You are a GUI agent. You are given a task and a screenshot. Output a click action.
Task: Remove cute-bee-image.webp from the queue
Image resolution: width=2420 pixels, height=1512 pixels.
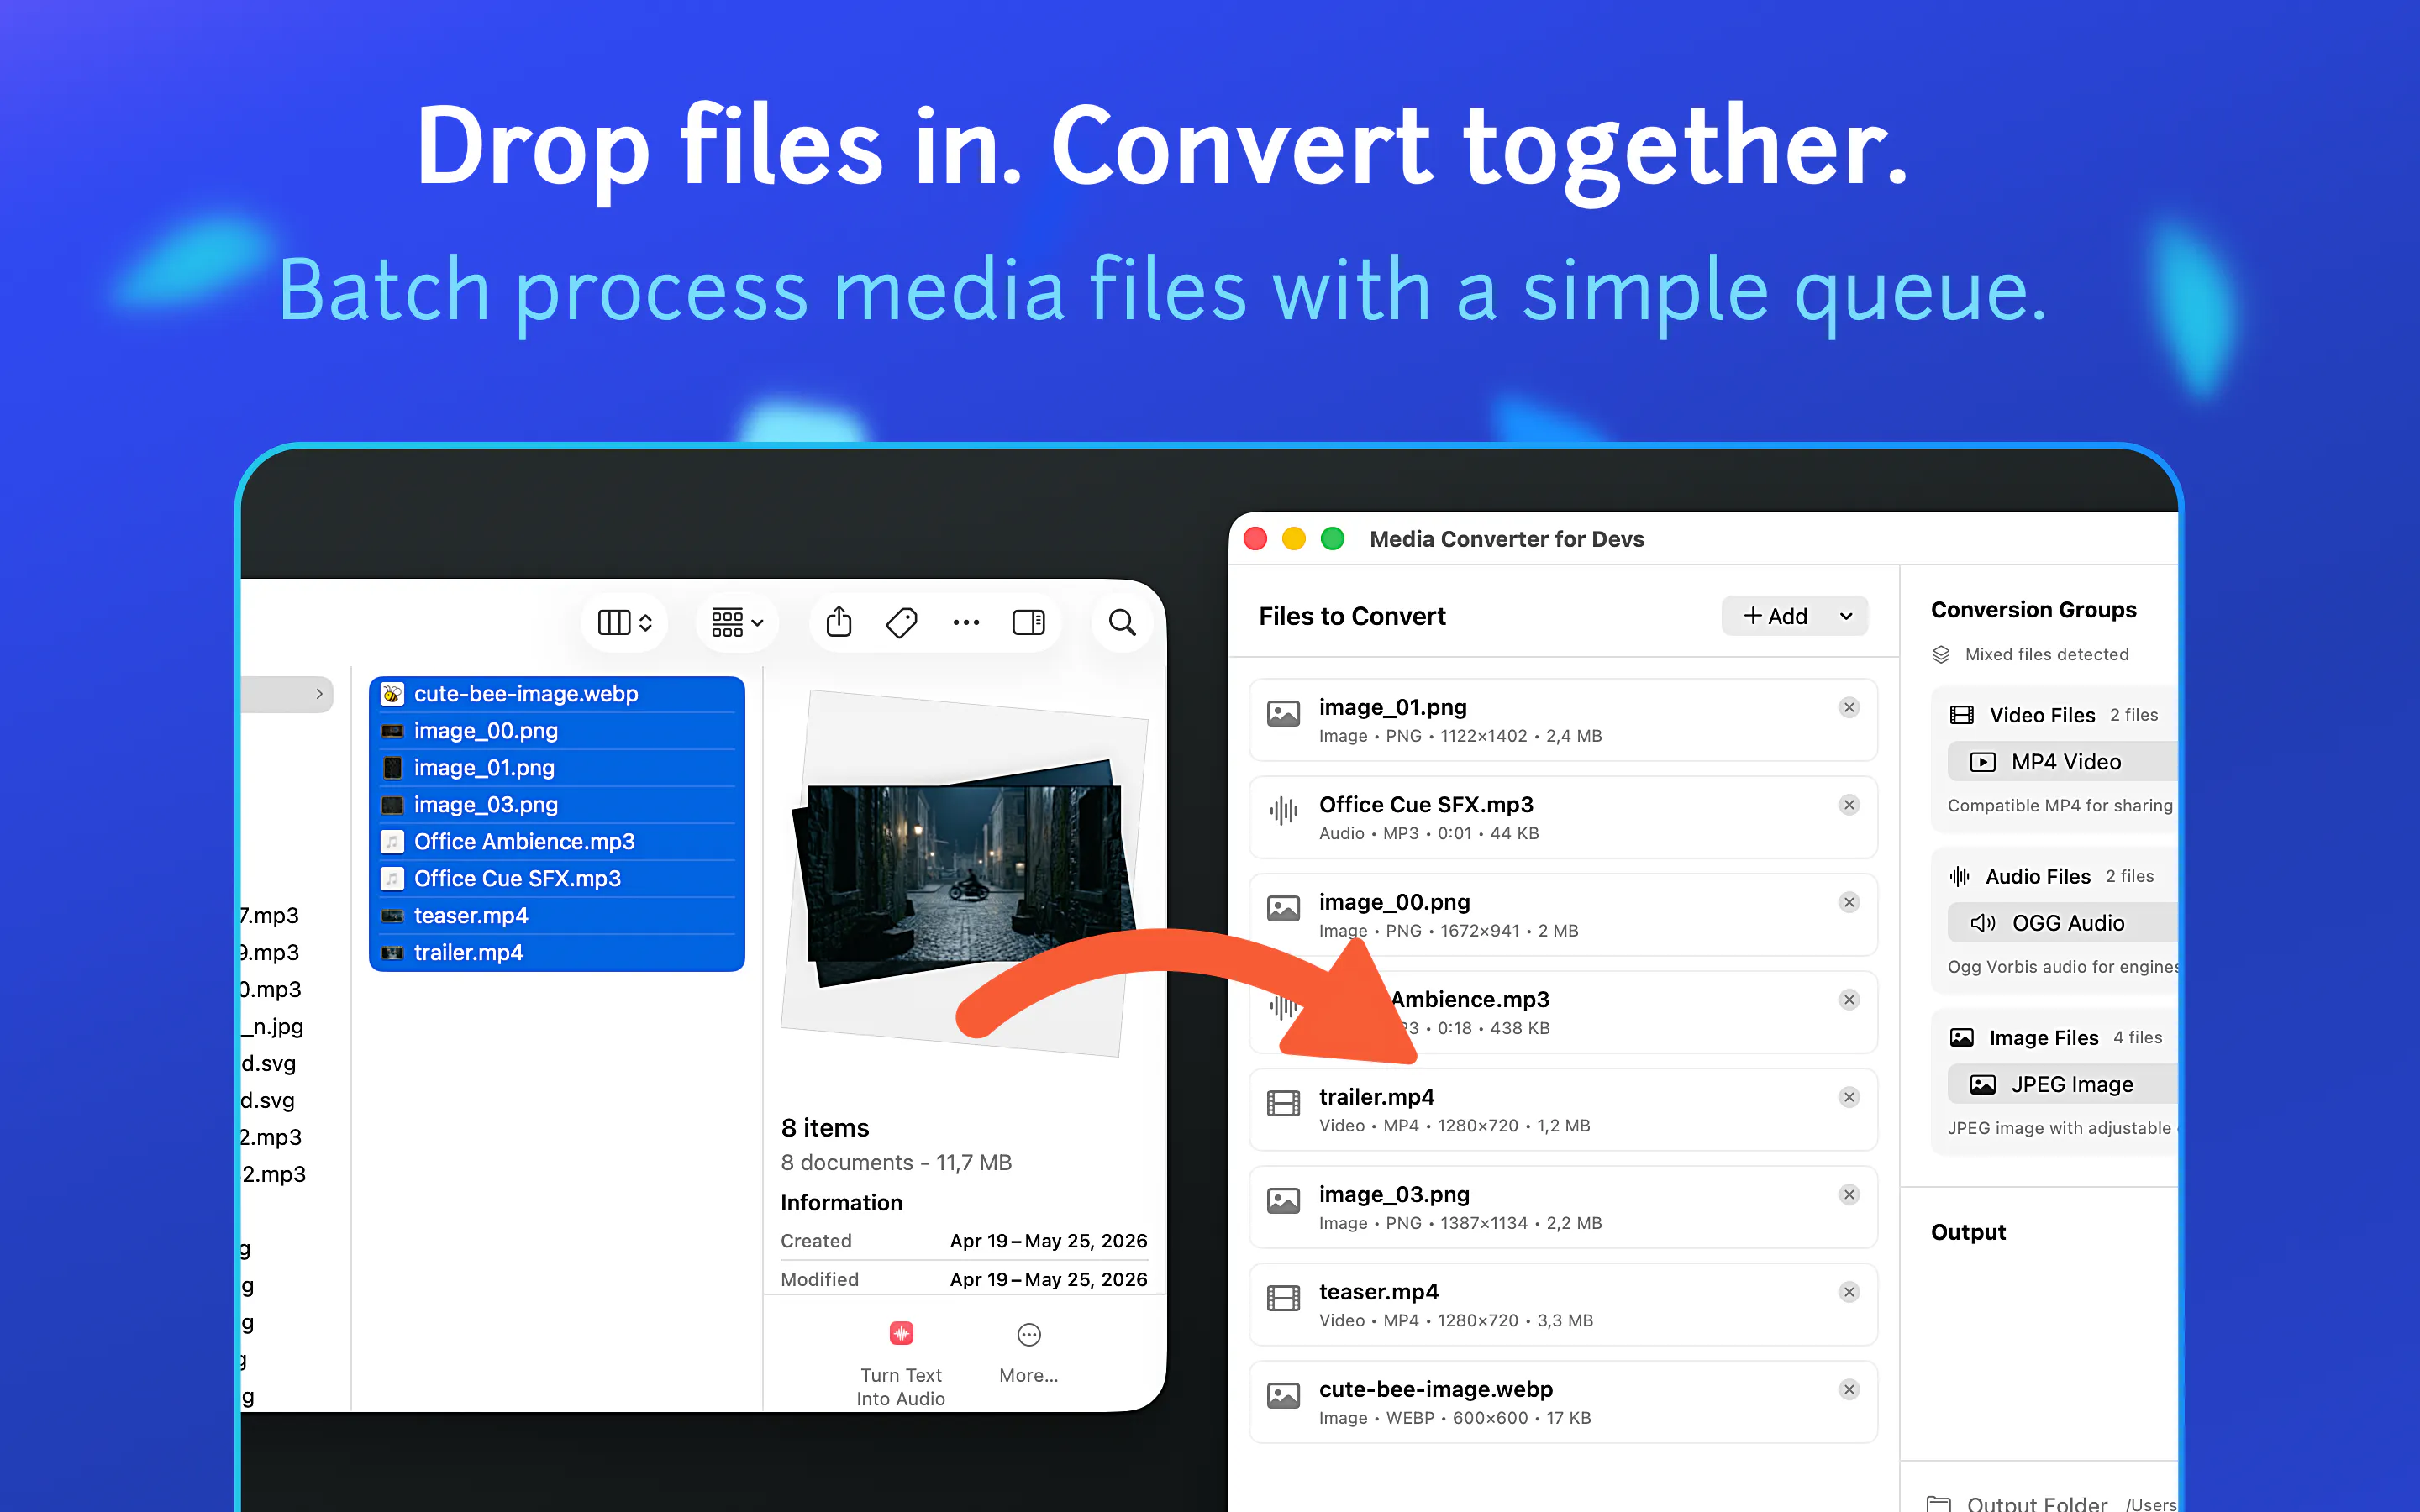click(1849, 1390)
